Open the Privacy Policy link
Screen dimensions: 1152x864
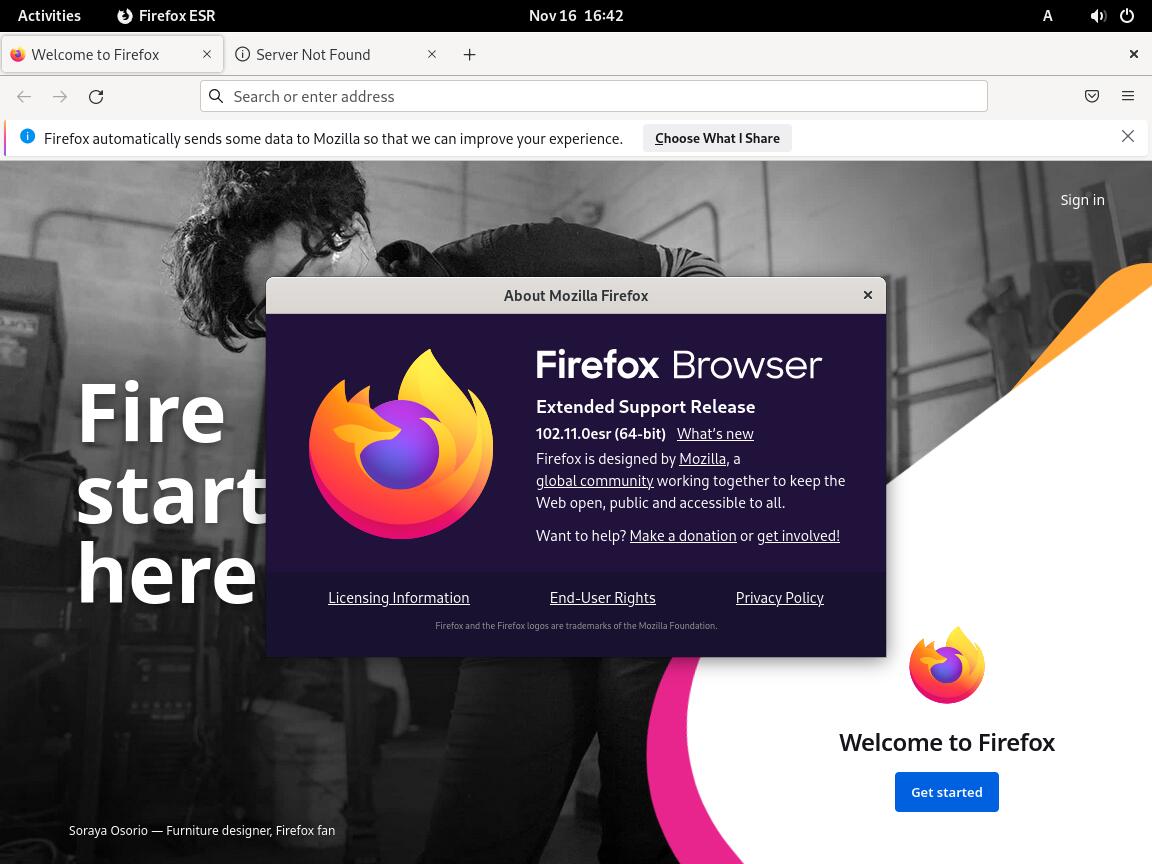pos(780,598)
